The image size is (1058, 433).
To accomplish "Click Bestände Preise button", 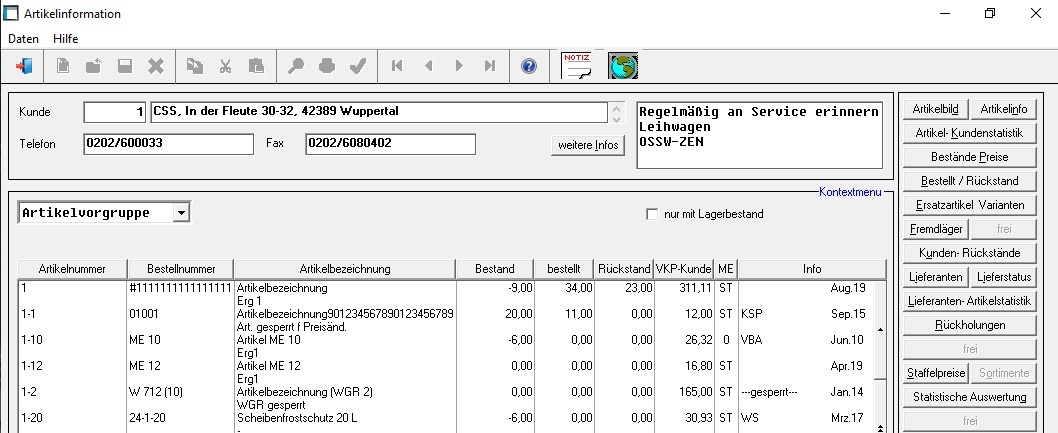I will tap(970, 157).
